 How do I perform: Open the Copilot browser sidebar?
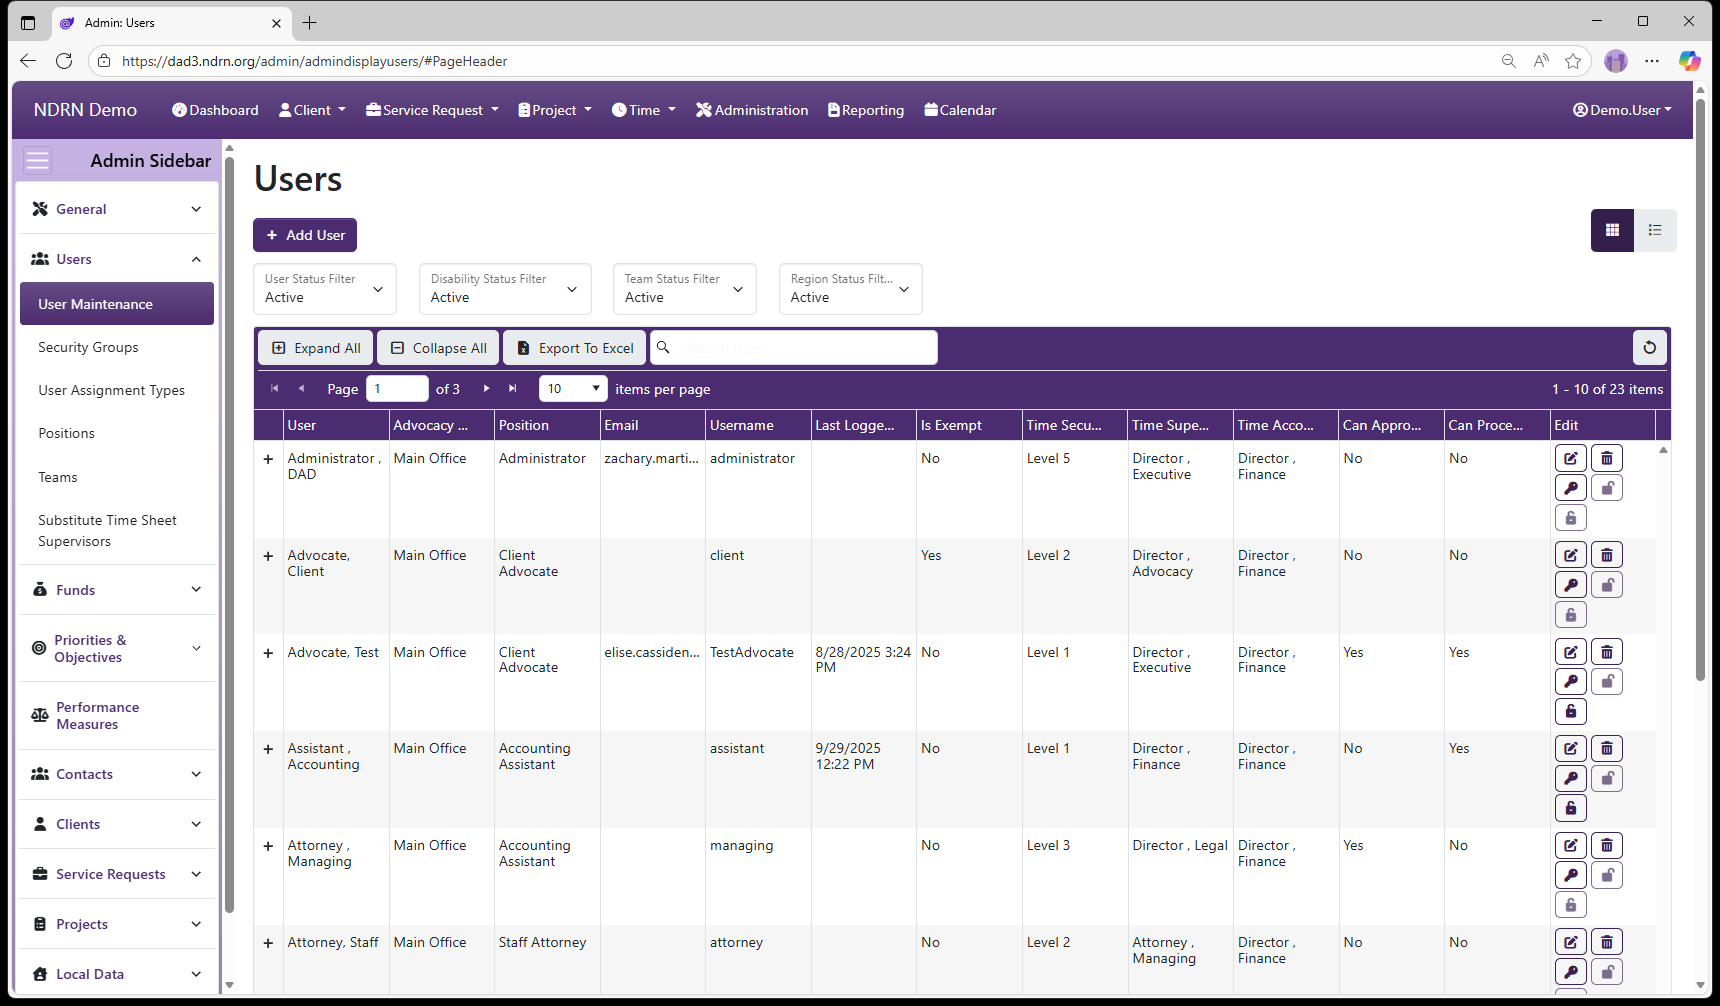1689,61
